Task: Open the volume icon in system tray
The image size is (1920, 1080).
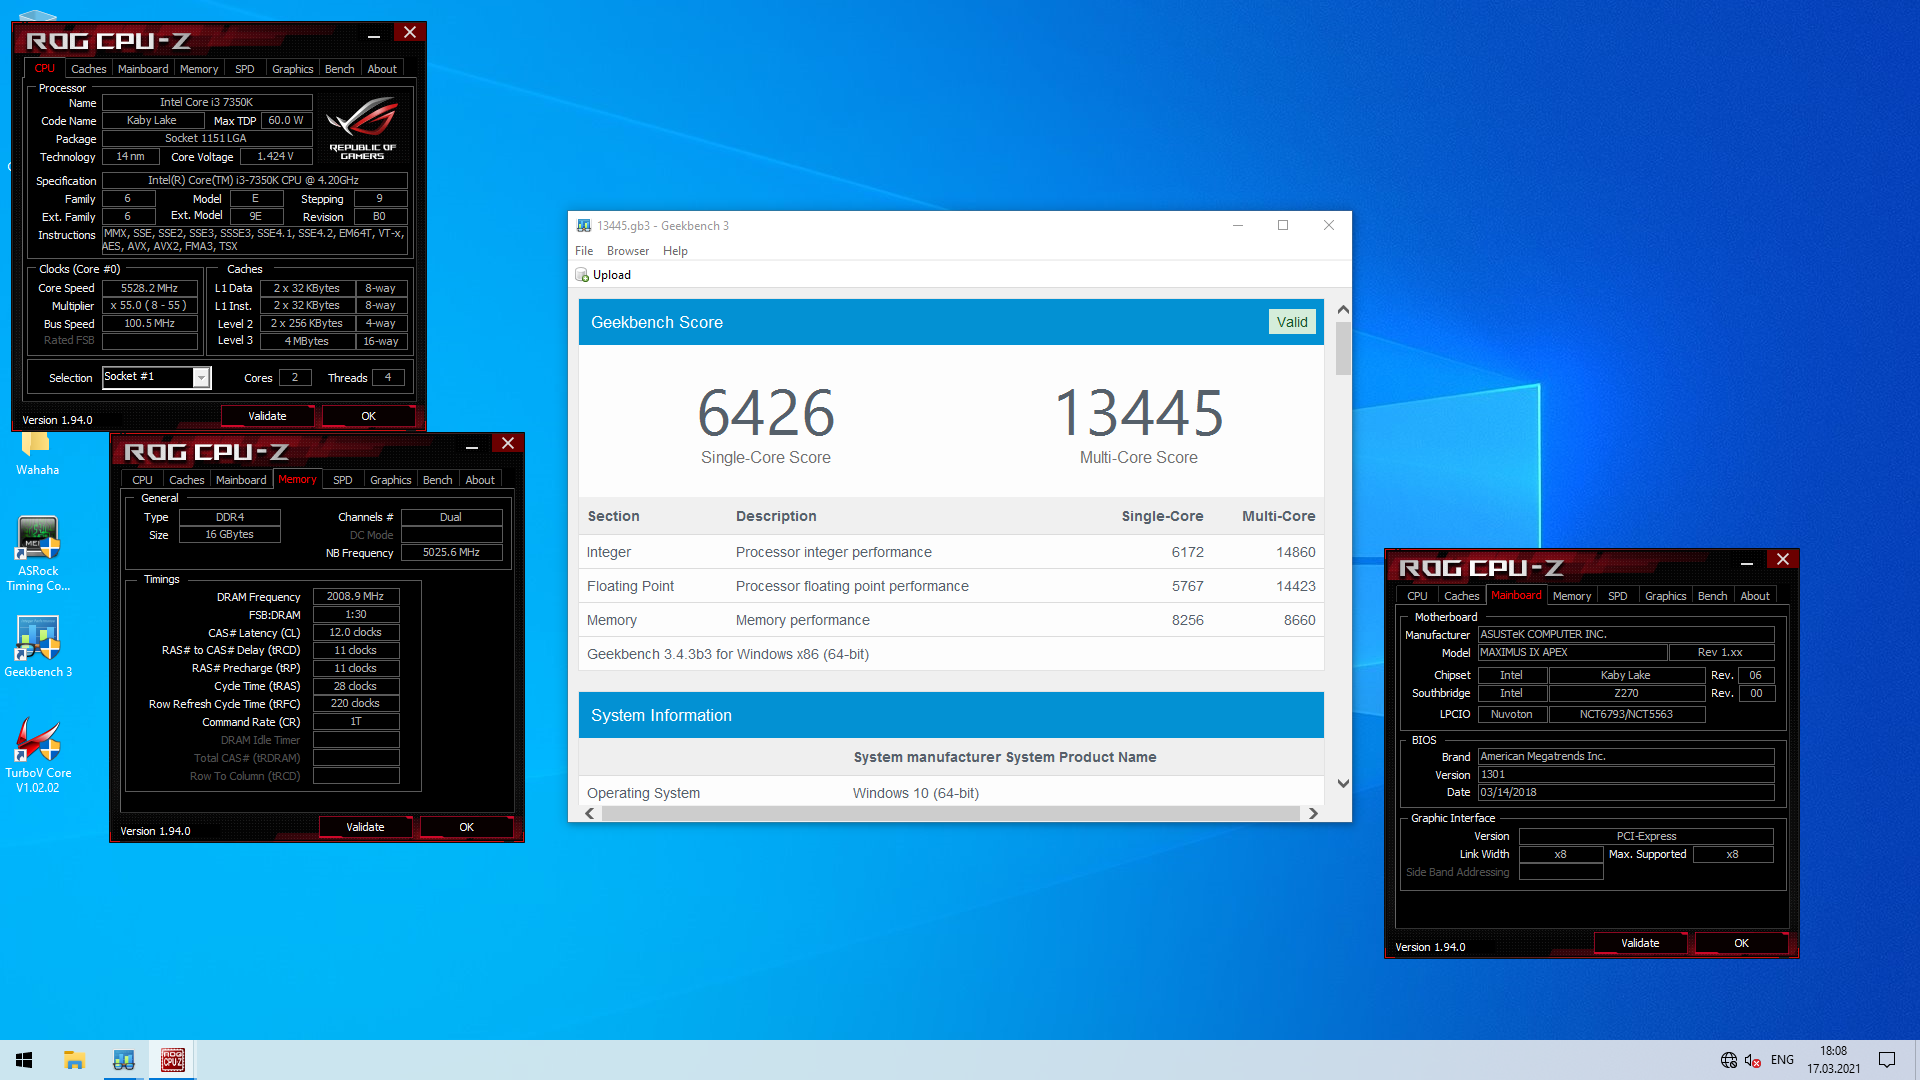Action: pos(1752,1060)
